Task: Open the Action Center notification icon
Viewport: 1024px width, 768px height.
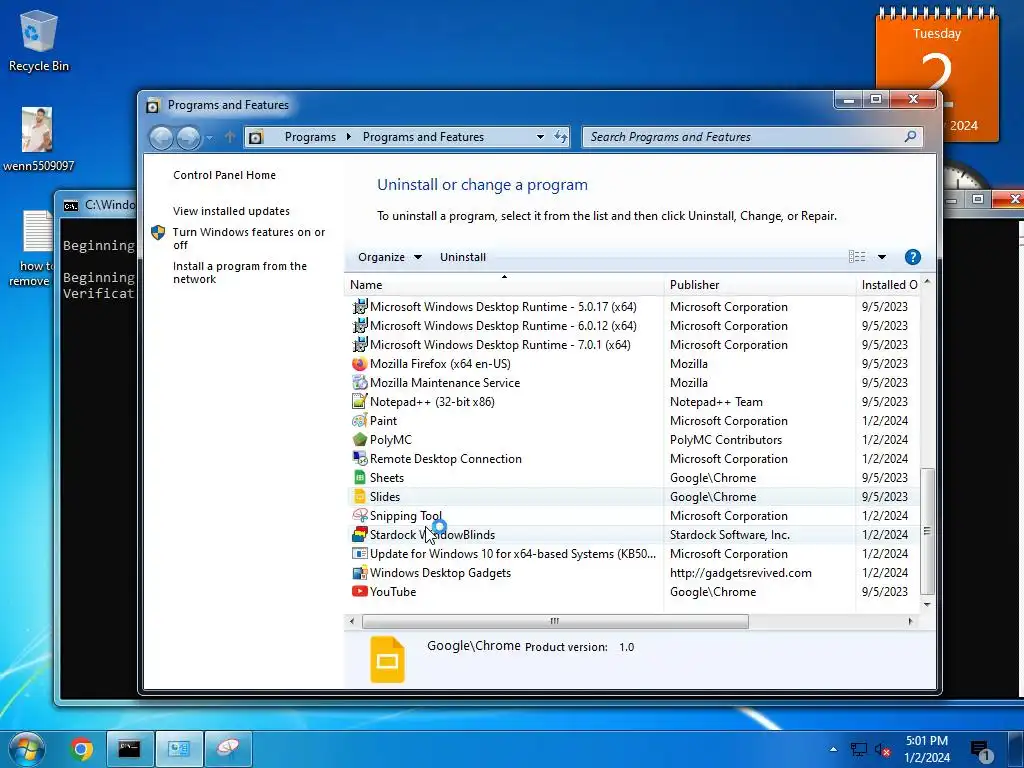Action: point(981,750)
